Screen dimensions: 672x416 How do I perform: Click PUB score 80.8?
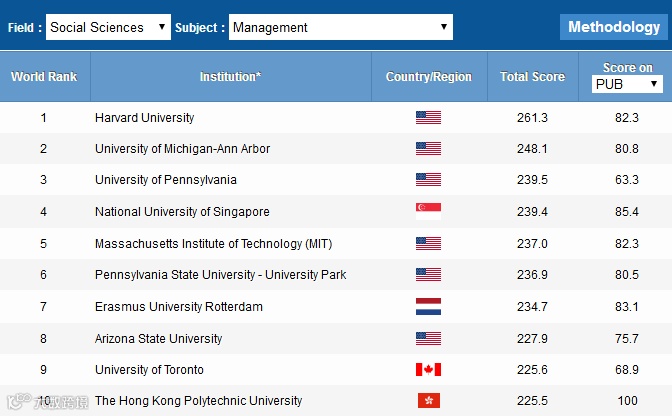627,149
